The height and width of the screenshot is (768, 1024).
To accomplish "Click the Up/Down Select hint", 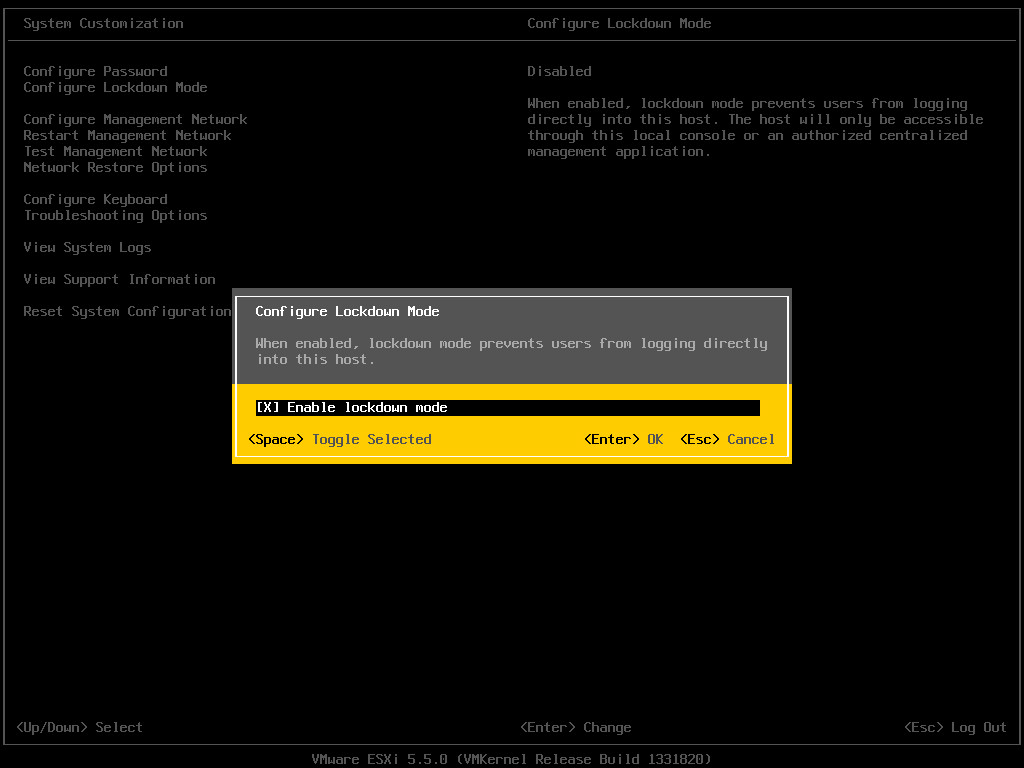I will (x=79, y=728).
